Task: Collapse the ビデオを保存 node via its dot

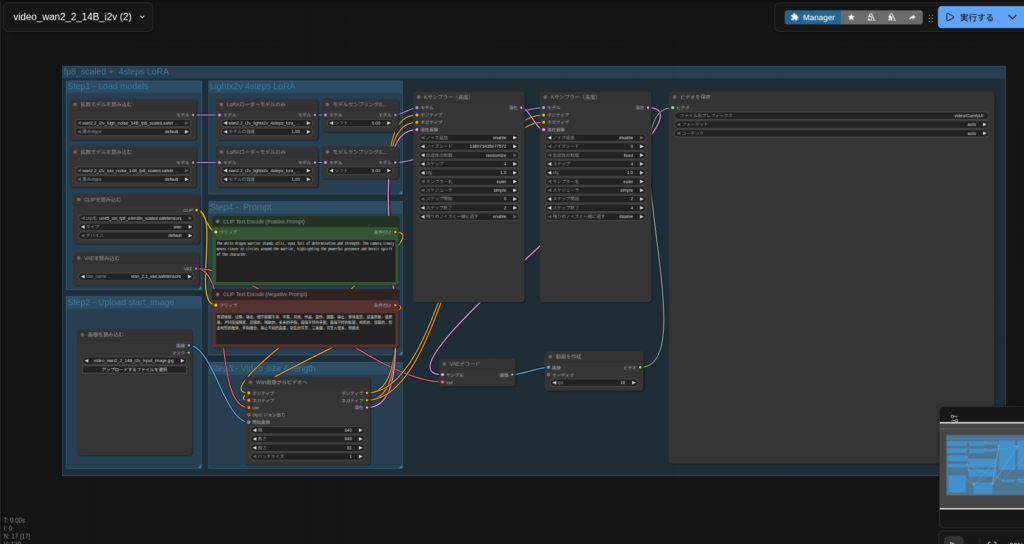Action: pos(674,97)
